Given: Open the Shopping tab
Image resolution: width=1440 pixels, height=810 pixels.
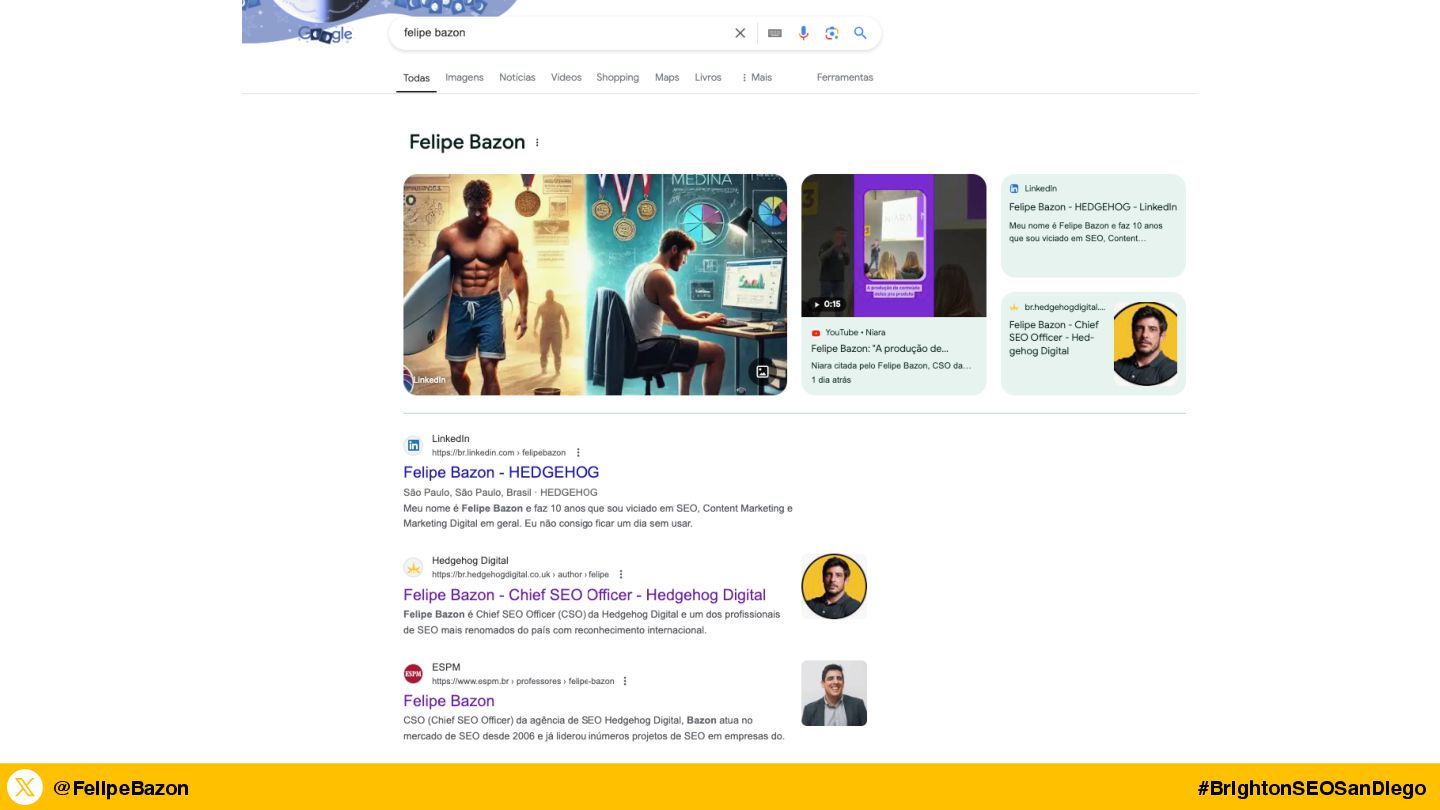Looking at the screenshot, I should pos(618,78).
